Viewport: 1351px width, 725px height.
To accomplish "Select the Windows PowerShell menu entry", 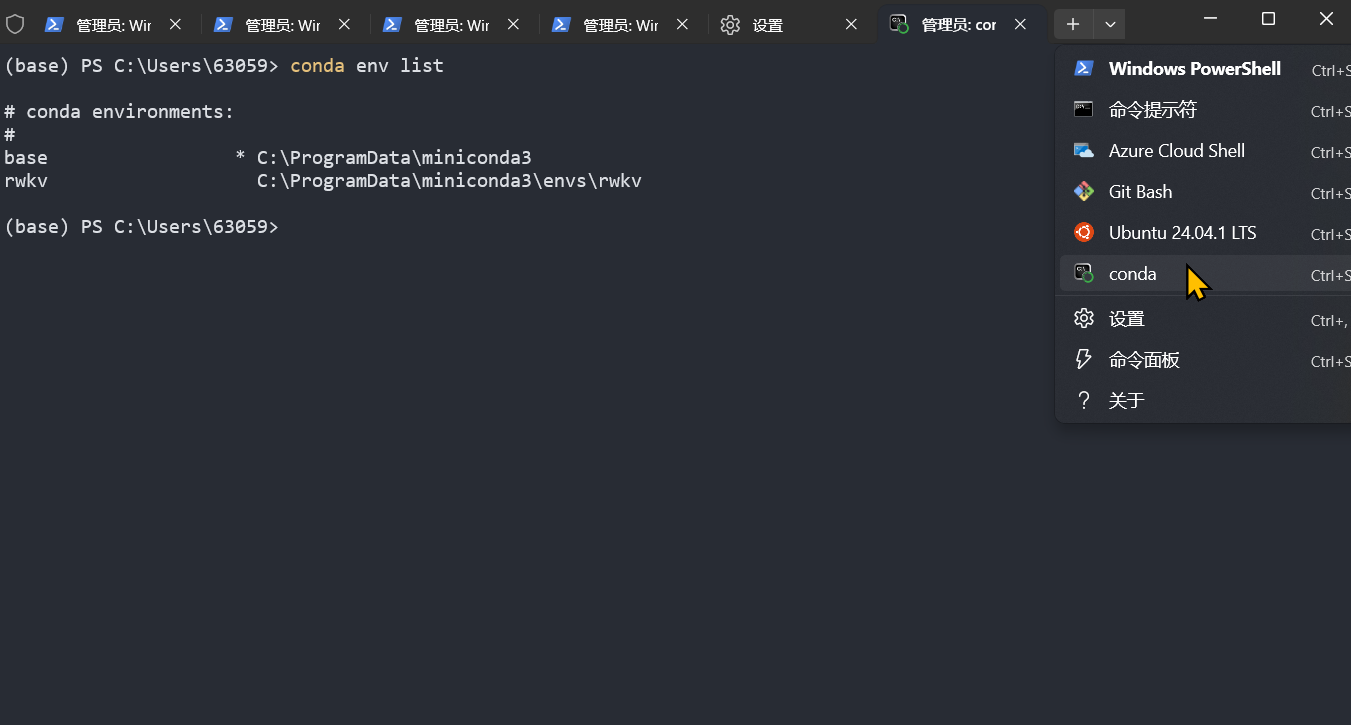I will pyautogui.click(x=1193, y=68).
